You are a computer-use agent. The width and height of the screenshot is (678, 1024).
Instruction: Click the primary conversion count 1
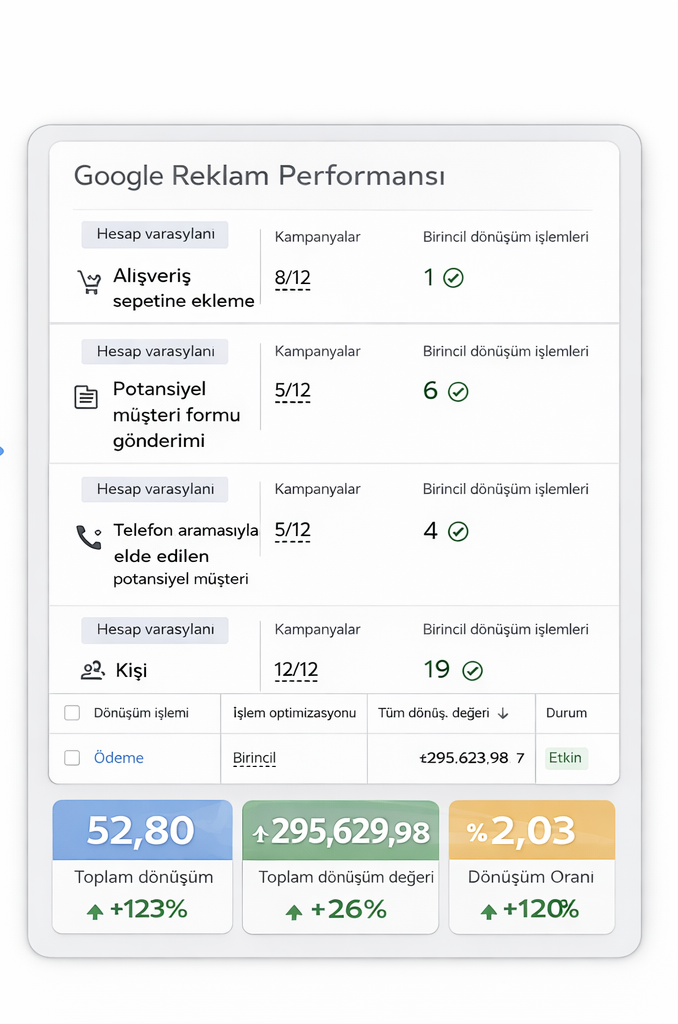[x=428, y=278]
